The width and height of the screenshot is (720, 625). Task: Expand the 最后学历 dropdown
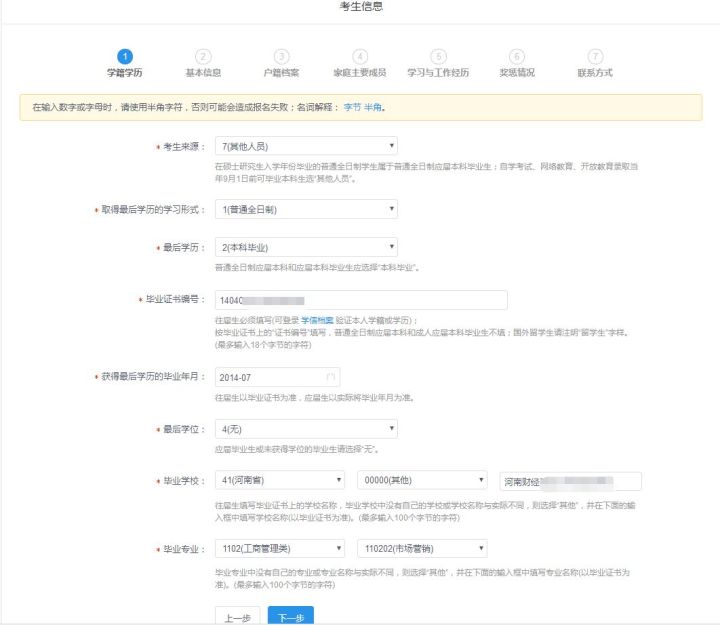point(306,246)
